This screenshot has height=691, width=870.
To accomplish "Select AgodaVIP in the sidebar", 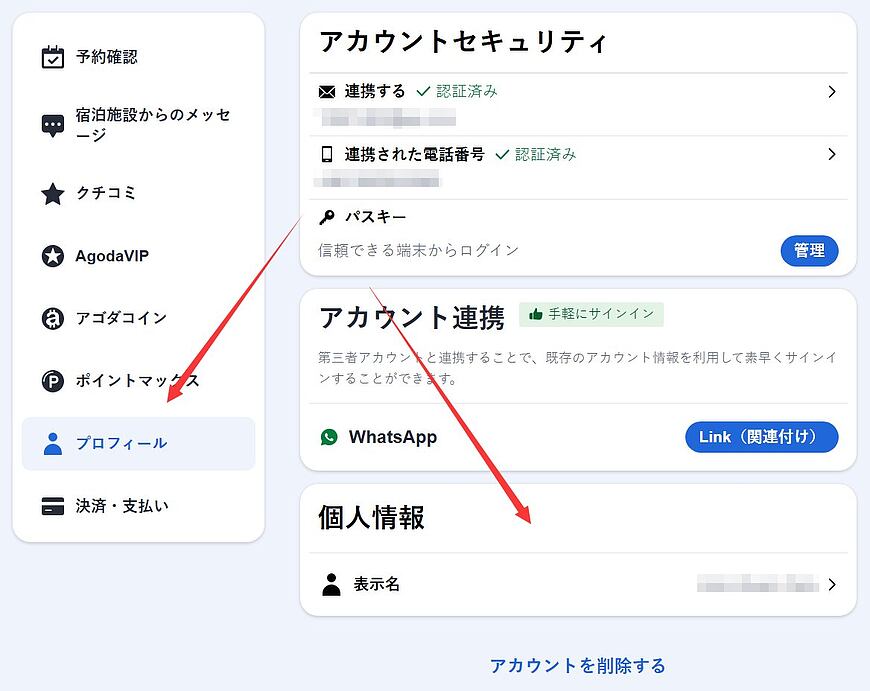I will click(138, 256).
